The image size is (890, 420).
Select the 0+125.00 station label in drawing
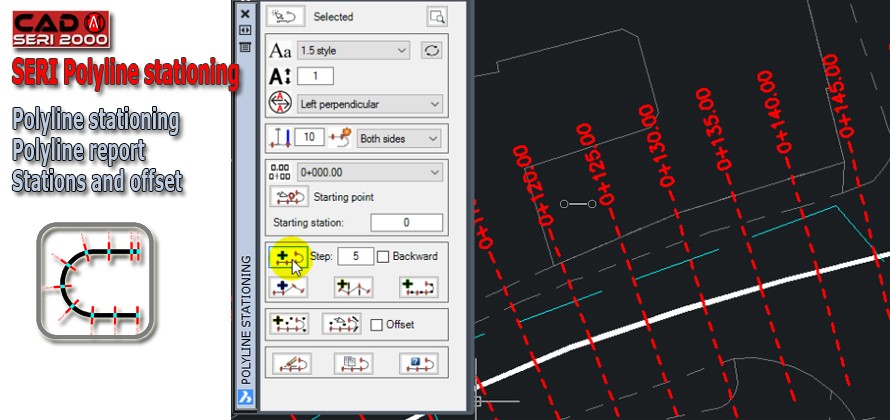tap(595, 163)
